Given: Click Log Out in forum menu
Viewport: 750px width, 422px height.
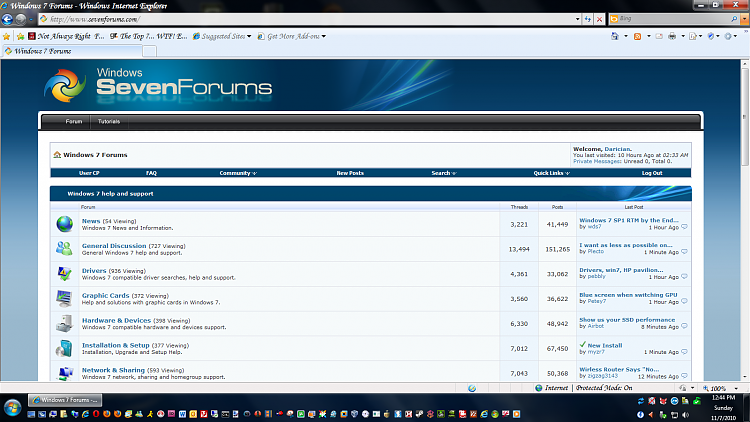Looking at the screenshot, I should 652,173.
